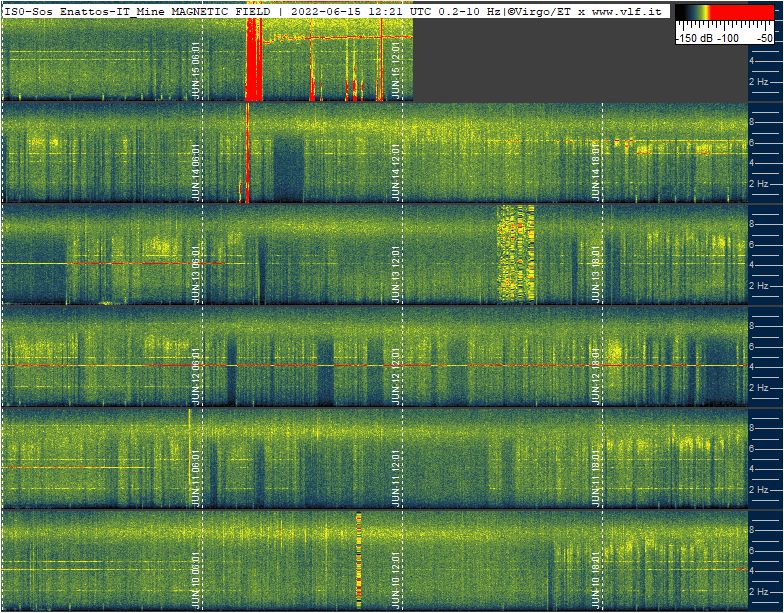
Task: Click the yellow striped interference block in JUN 13 row
Action: tap(516, 253)
